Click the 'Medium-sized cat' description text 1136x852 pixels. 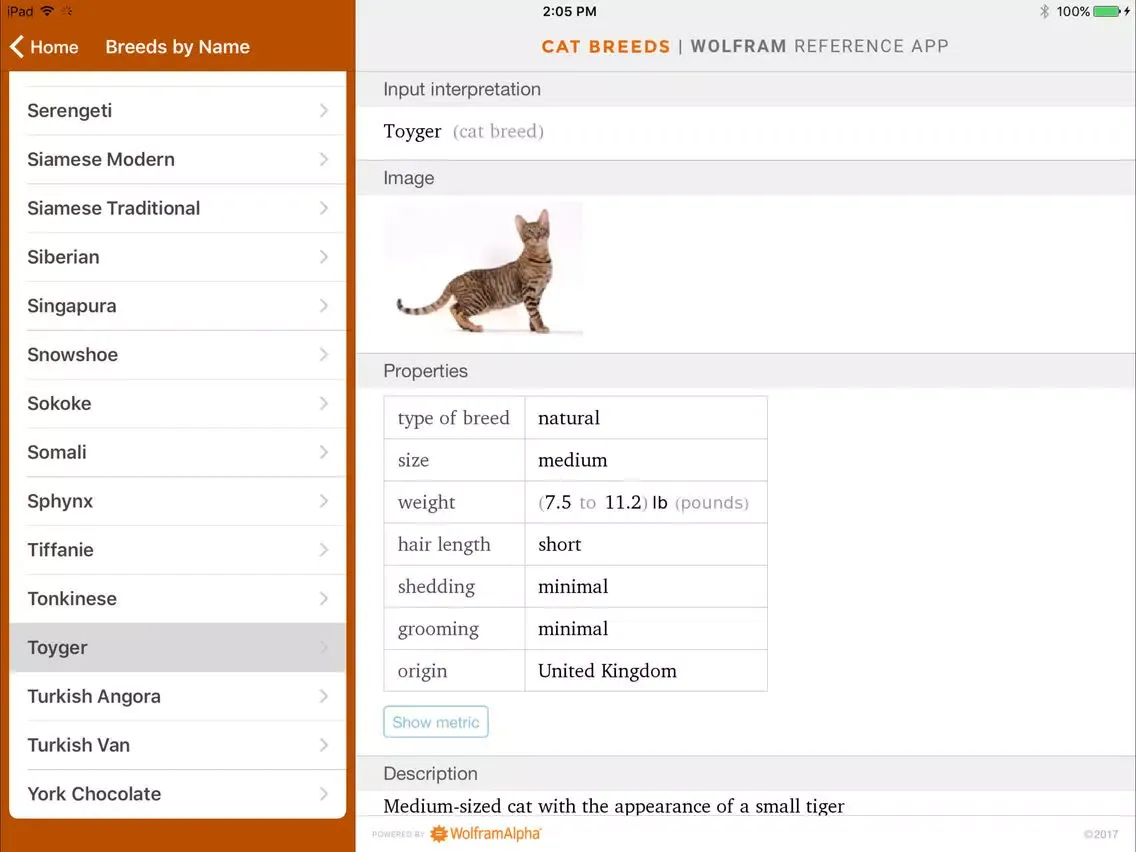coord(614,806)
